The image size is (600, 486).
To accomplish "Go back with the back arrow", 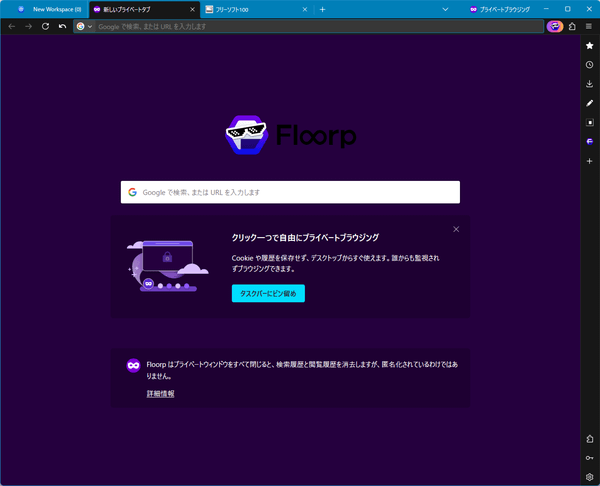I will click(x=12, y=26).
